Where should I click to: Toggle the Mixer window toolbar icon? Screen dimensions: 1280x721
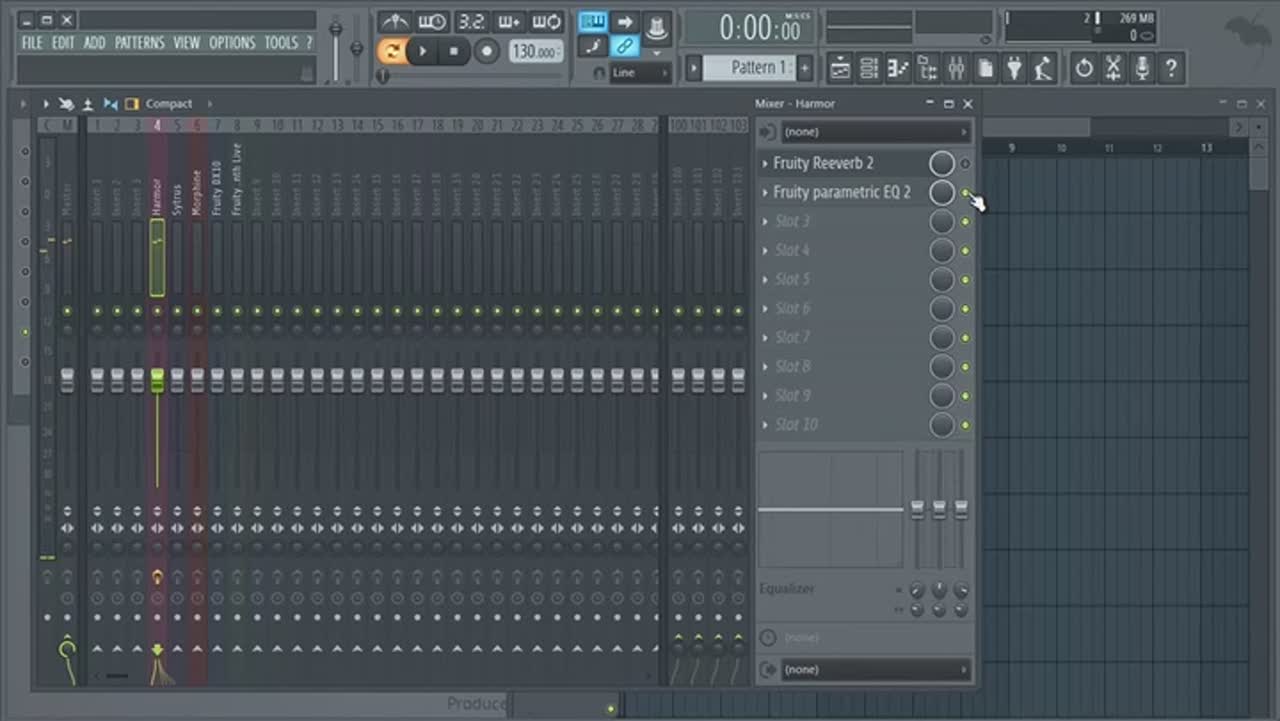(957, 68)
